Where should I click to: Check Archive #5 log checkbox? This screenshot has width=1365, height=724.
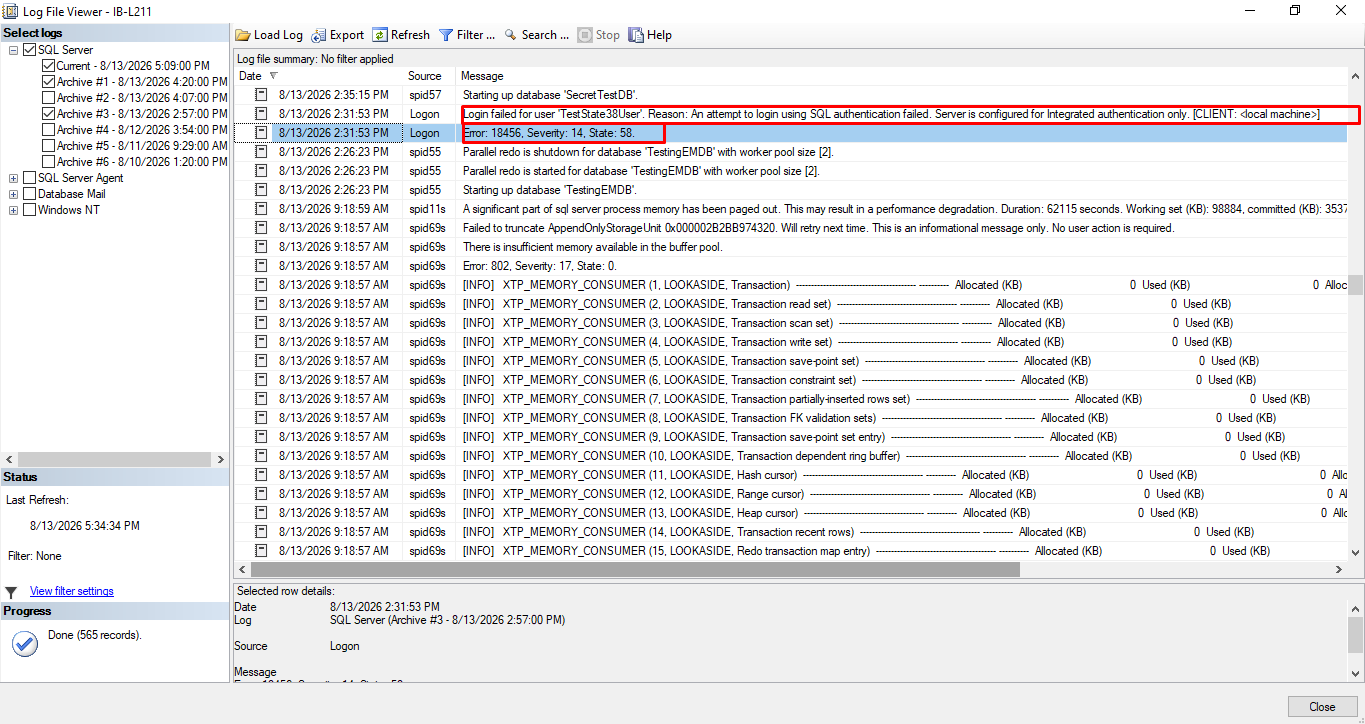pos(48,146)
